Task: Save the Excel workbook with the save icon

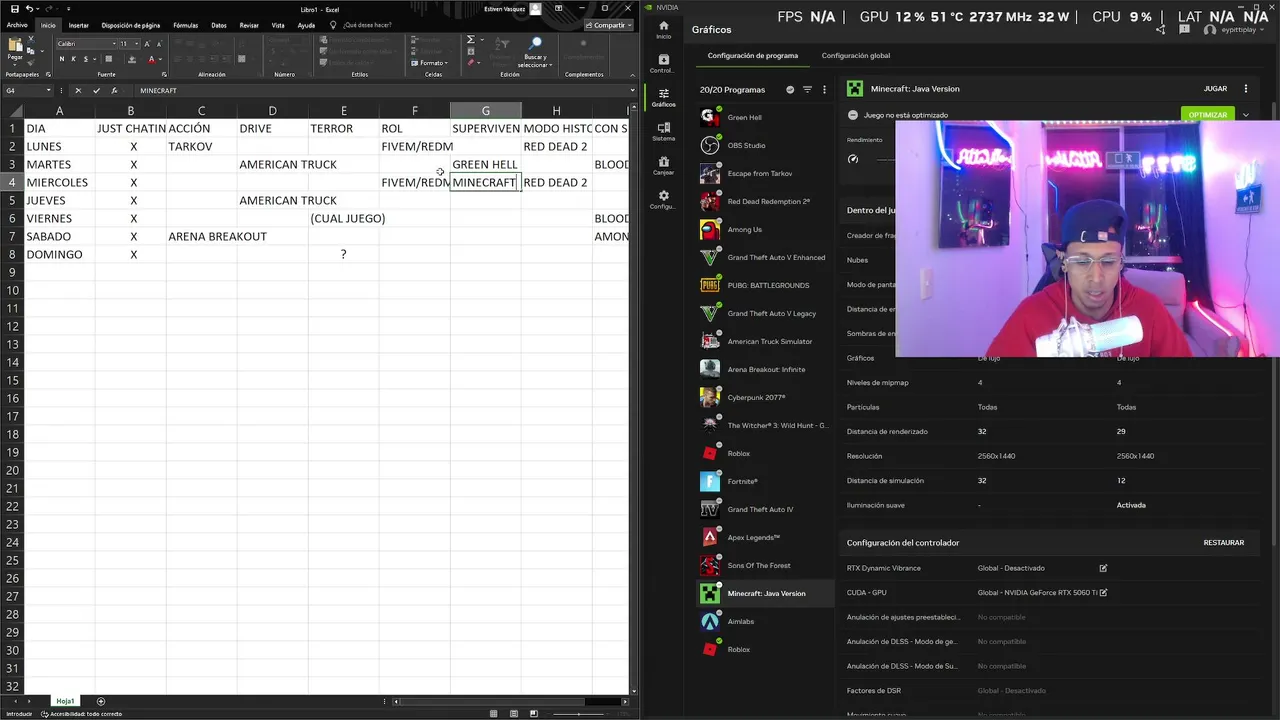Action: pyautogui.click(x=15, y=9)
